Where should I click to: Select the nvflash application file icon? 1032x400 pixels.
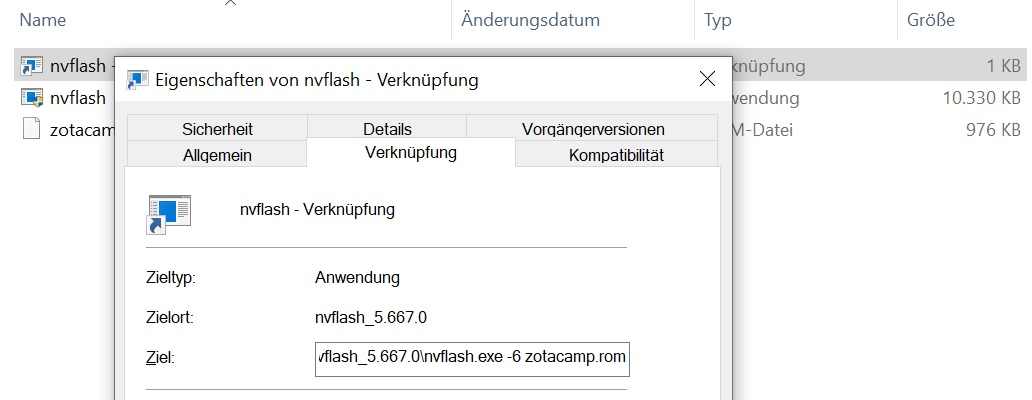coord(32,97)
